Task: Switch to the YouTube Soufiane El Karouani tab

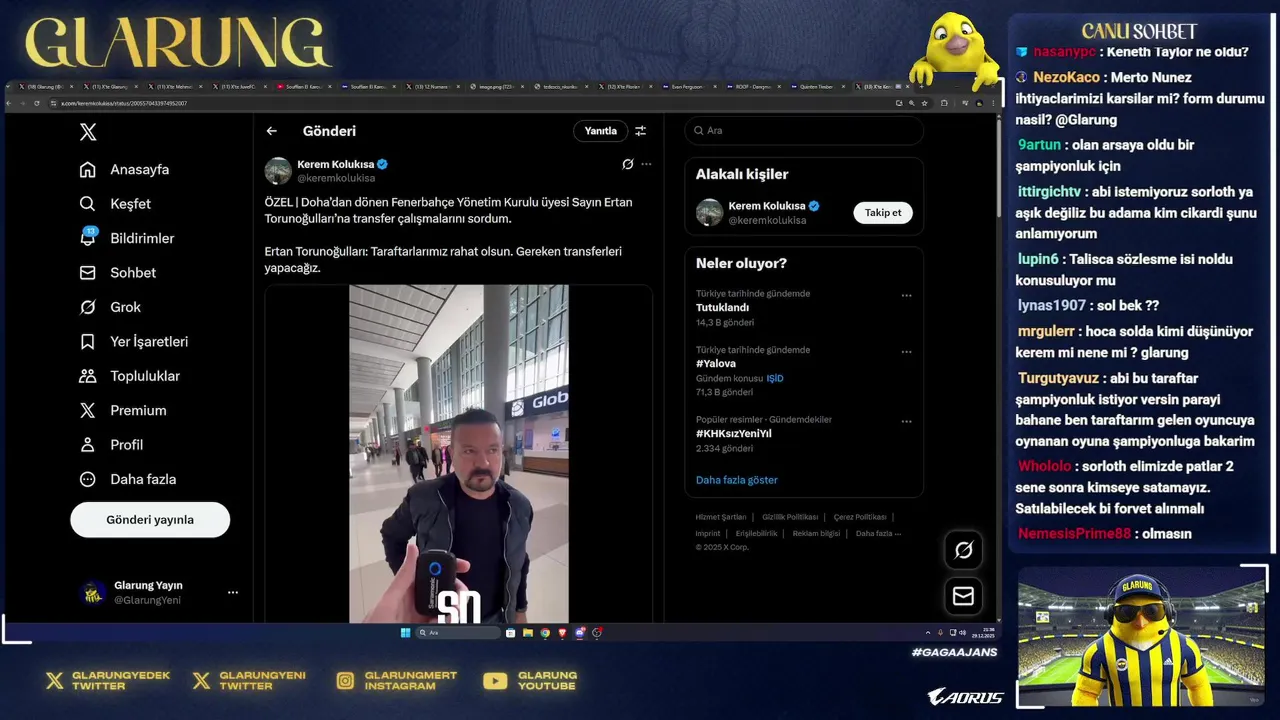Action: tap(303, 87)
